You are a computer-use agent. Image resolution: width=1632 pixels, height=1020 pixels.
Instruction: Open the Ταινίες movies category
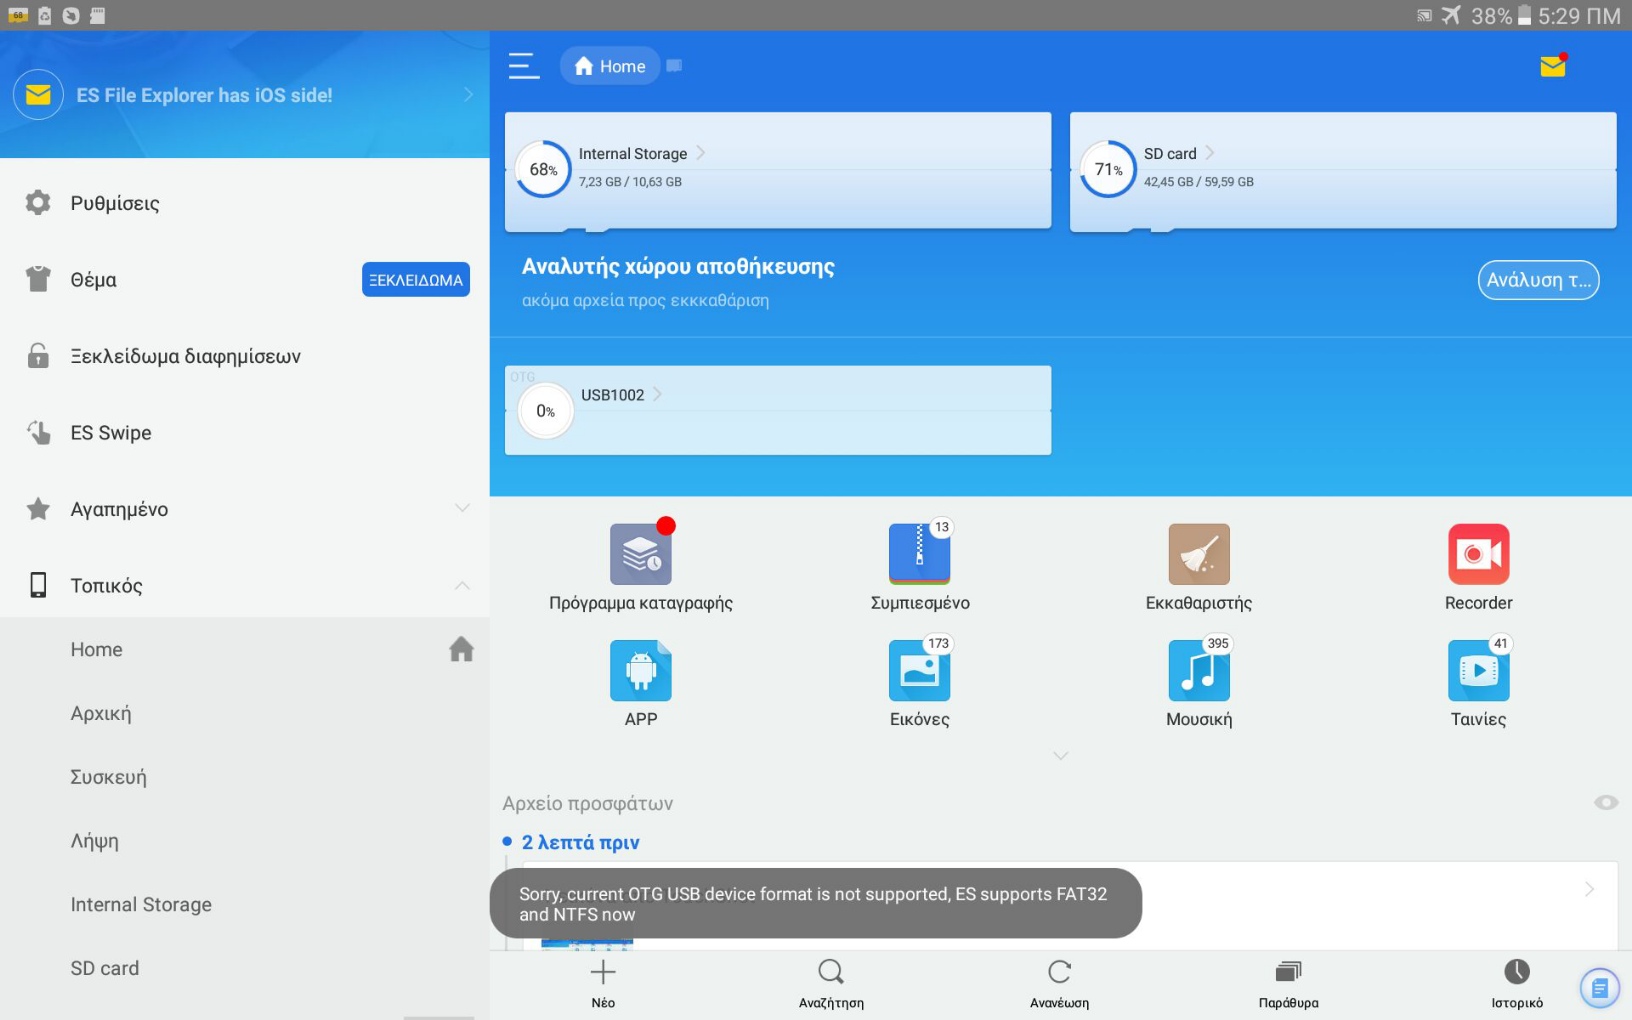pyautogui.click(x=1477, y=671)
